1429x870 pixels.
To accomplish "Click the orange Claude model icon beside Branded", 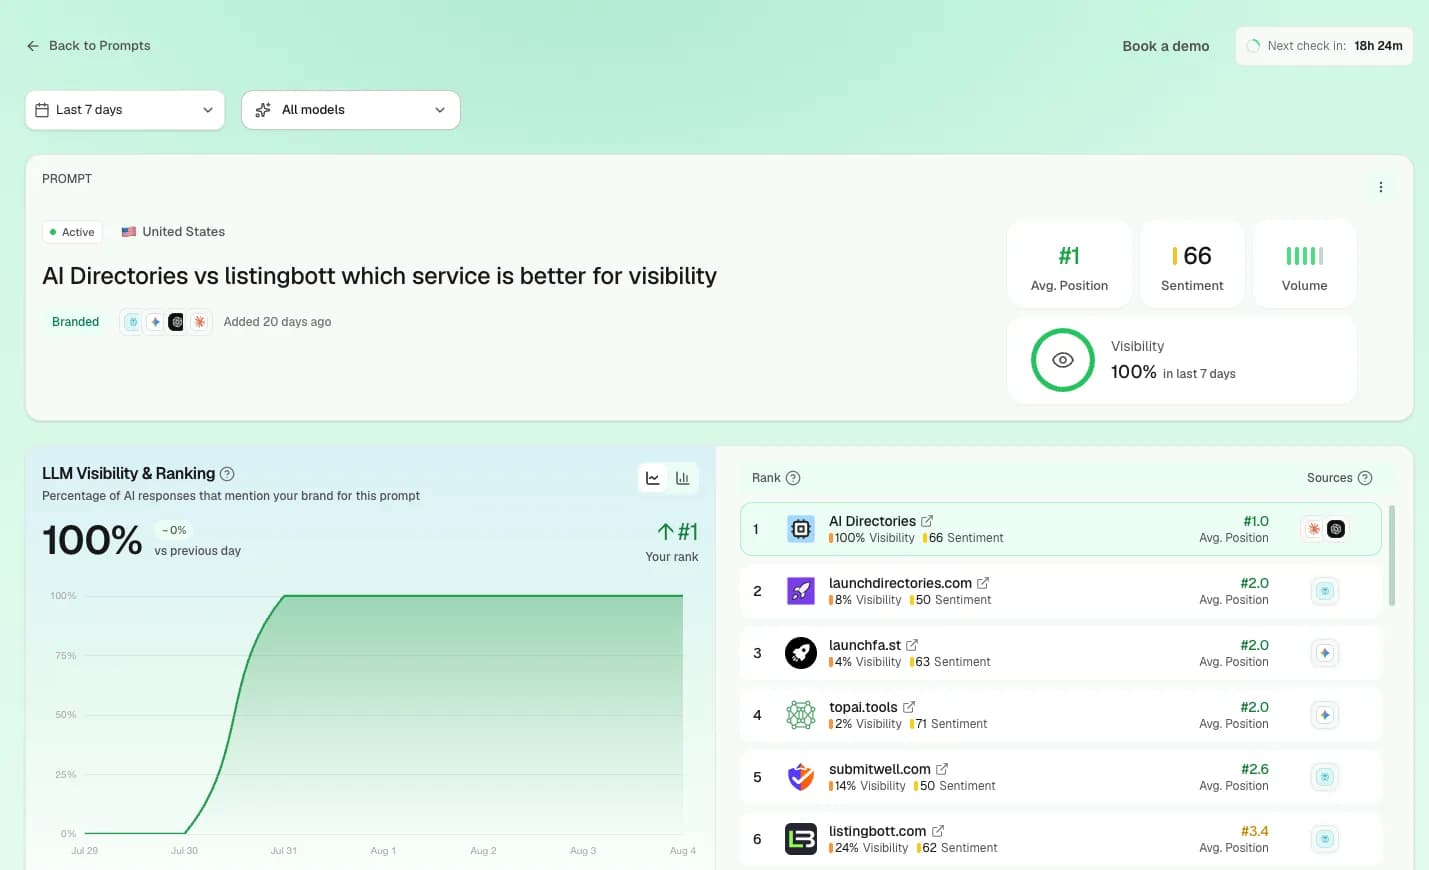I will click(x=200, y=322).
